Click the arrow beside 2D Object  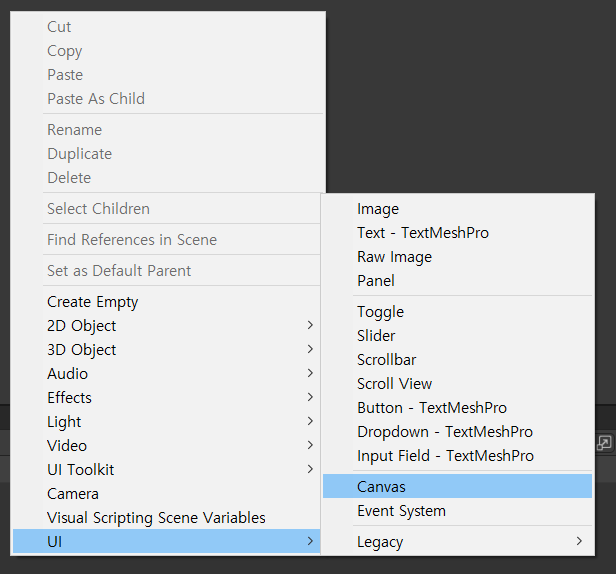(x=310, y=325)
